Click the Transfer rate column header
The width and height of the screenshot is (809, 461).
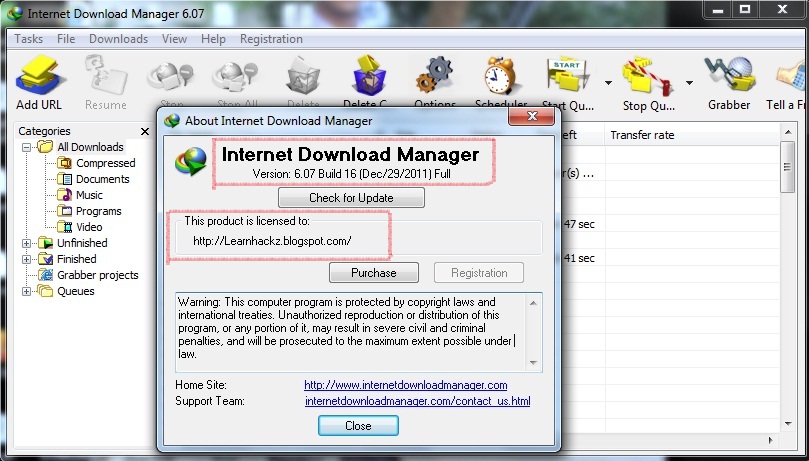click(x=691, y=135)
